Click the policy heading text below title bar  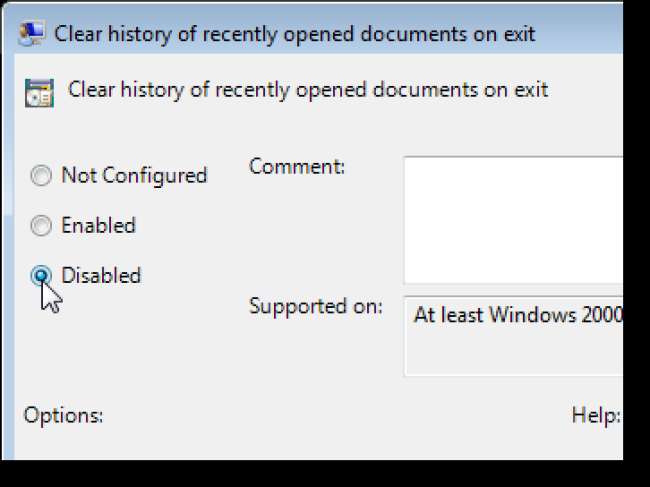(308, 89)
